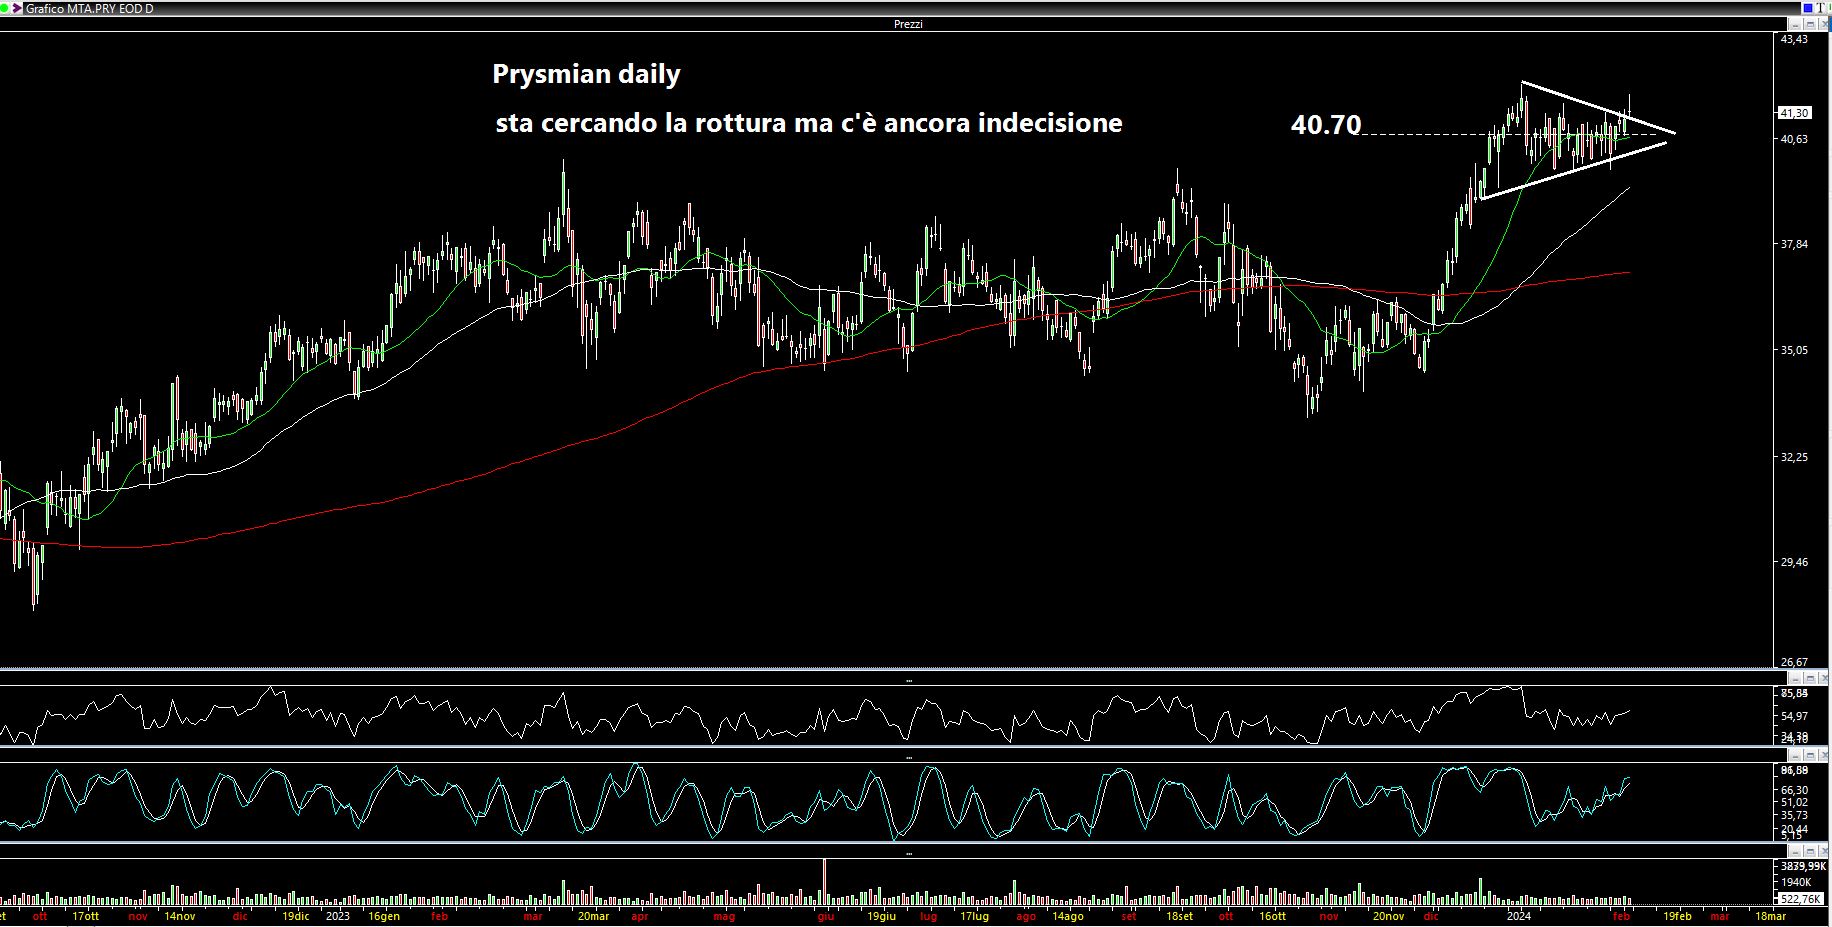1832x927 pixels.
Task: Click the 37,84 price axis value
Action: pos(1795,244)
